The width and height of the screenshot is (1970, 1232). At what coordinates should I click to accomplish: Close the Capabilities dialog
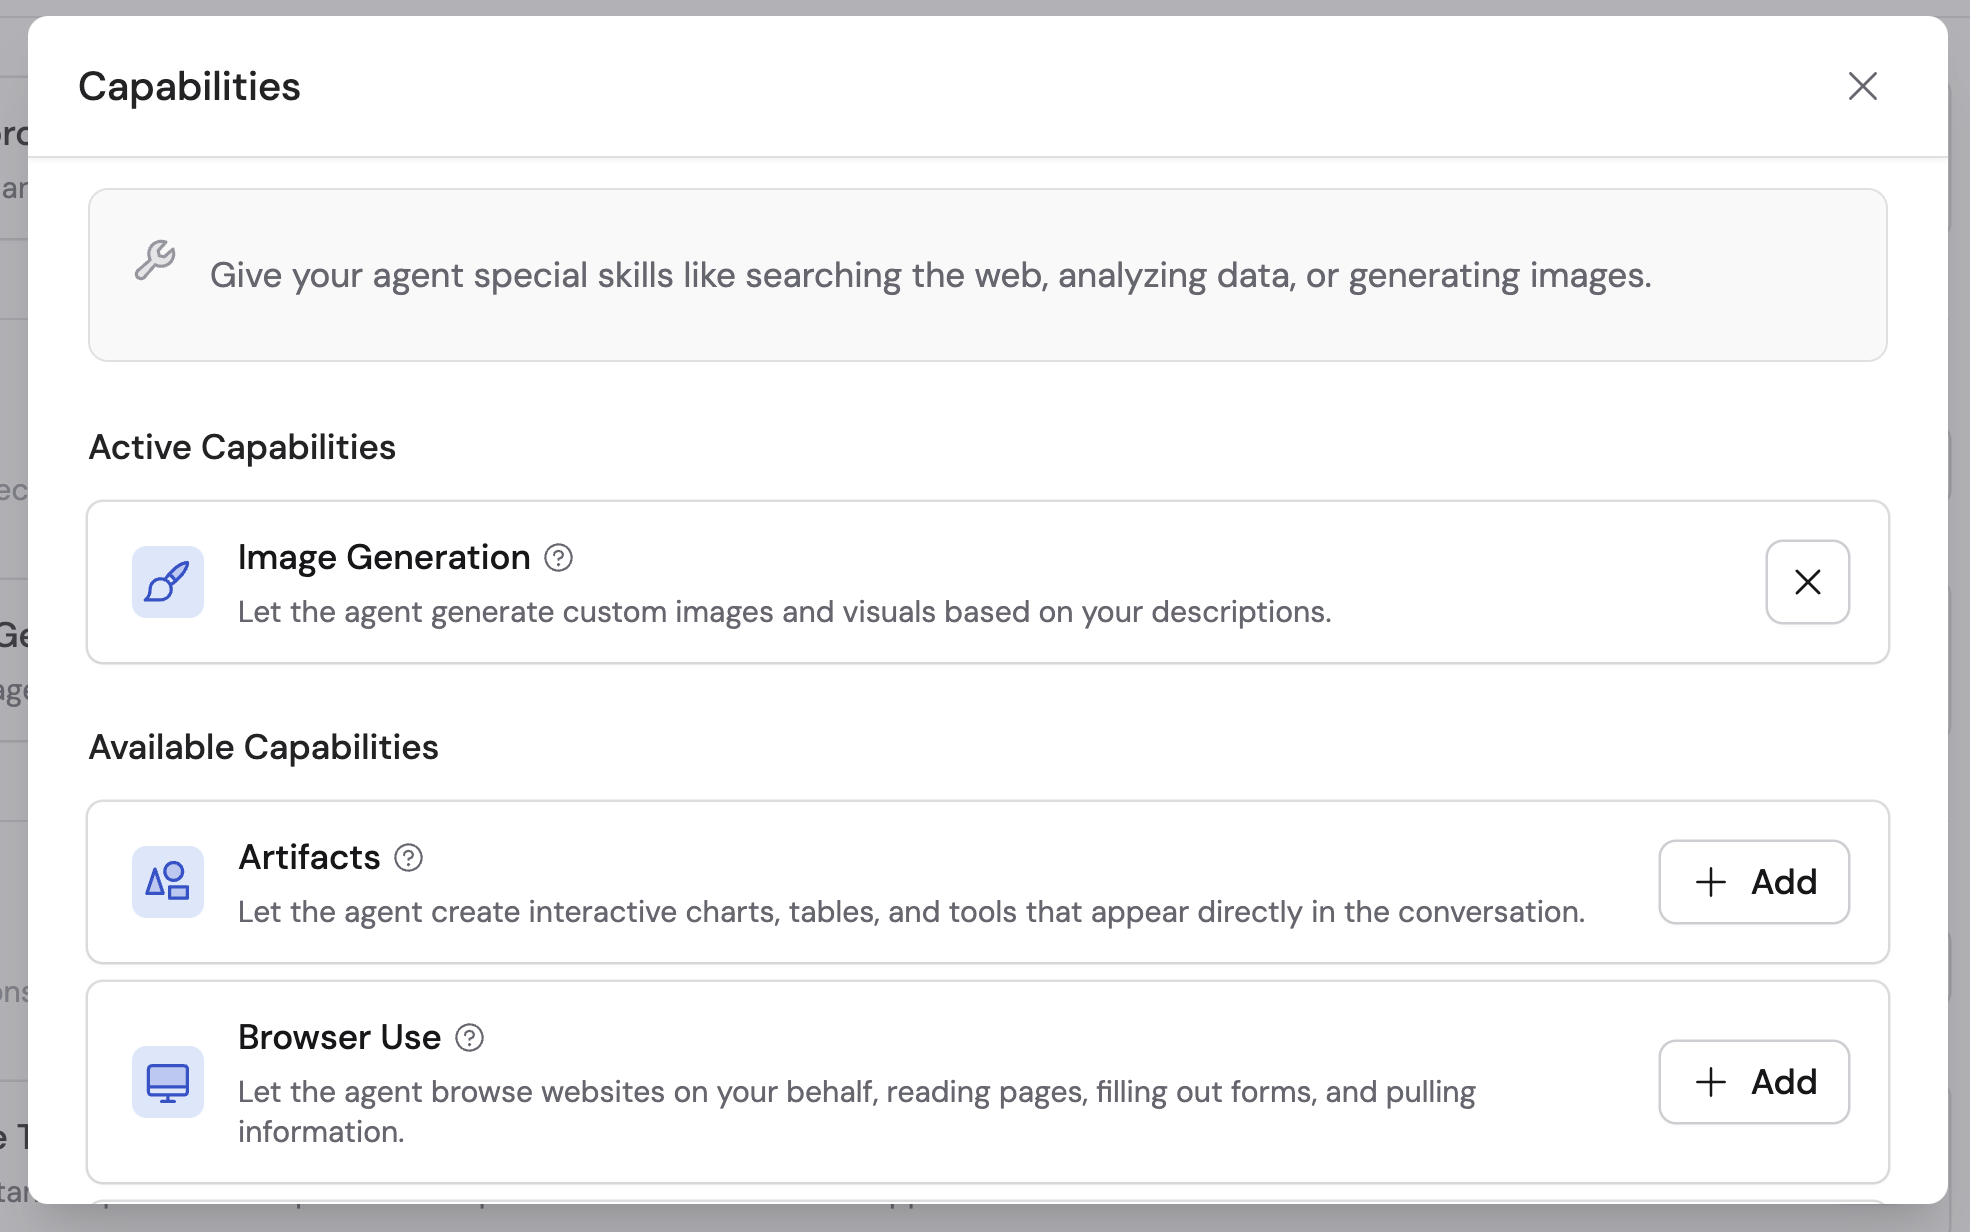tap(1862, 87)
